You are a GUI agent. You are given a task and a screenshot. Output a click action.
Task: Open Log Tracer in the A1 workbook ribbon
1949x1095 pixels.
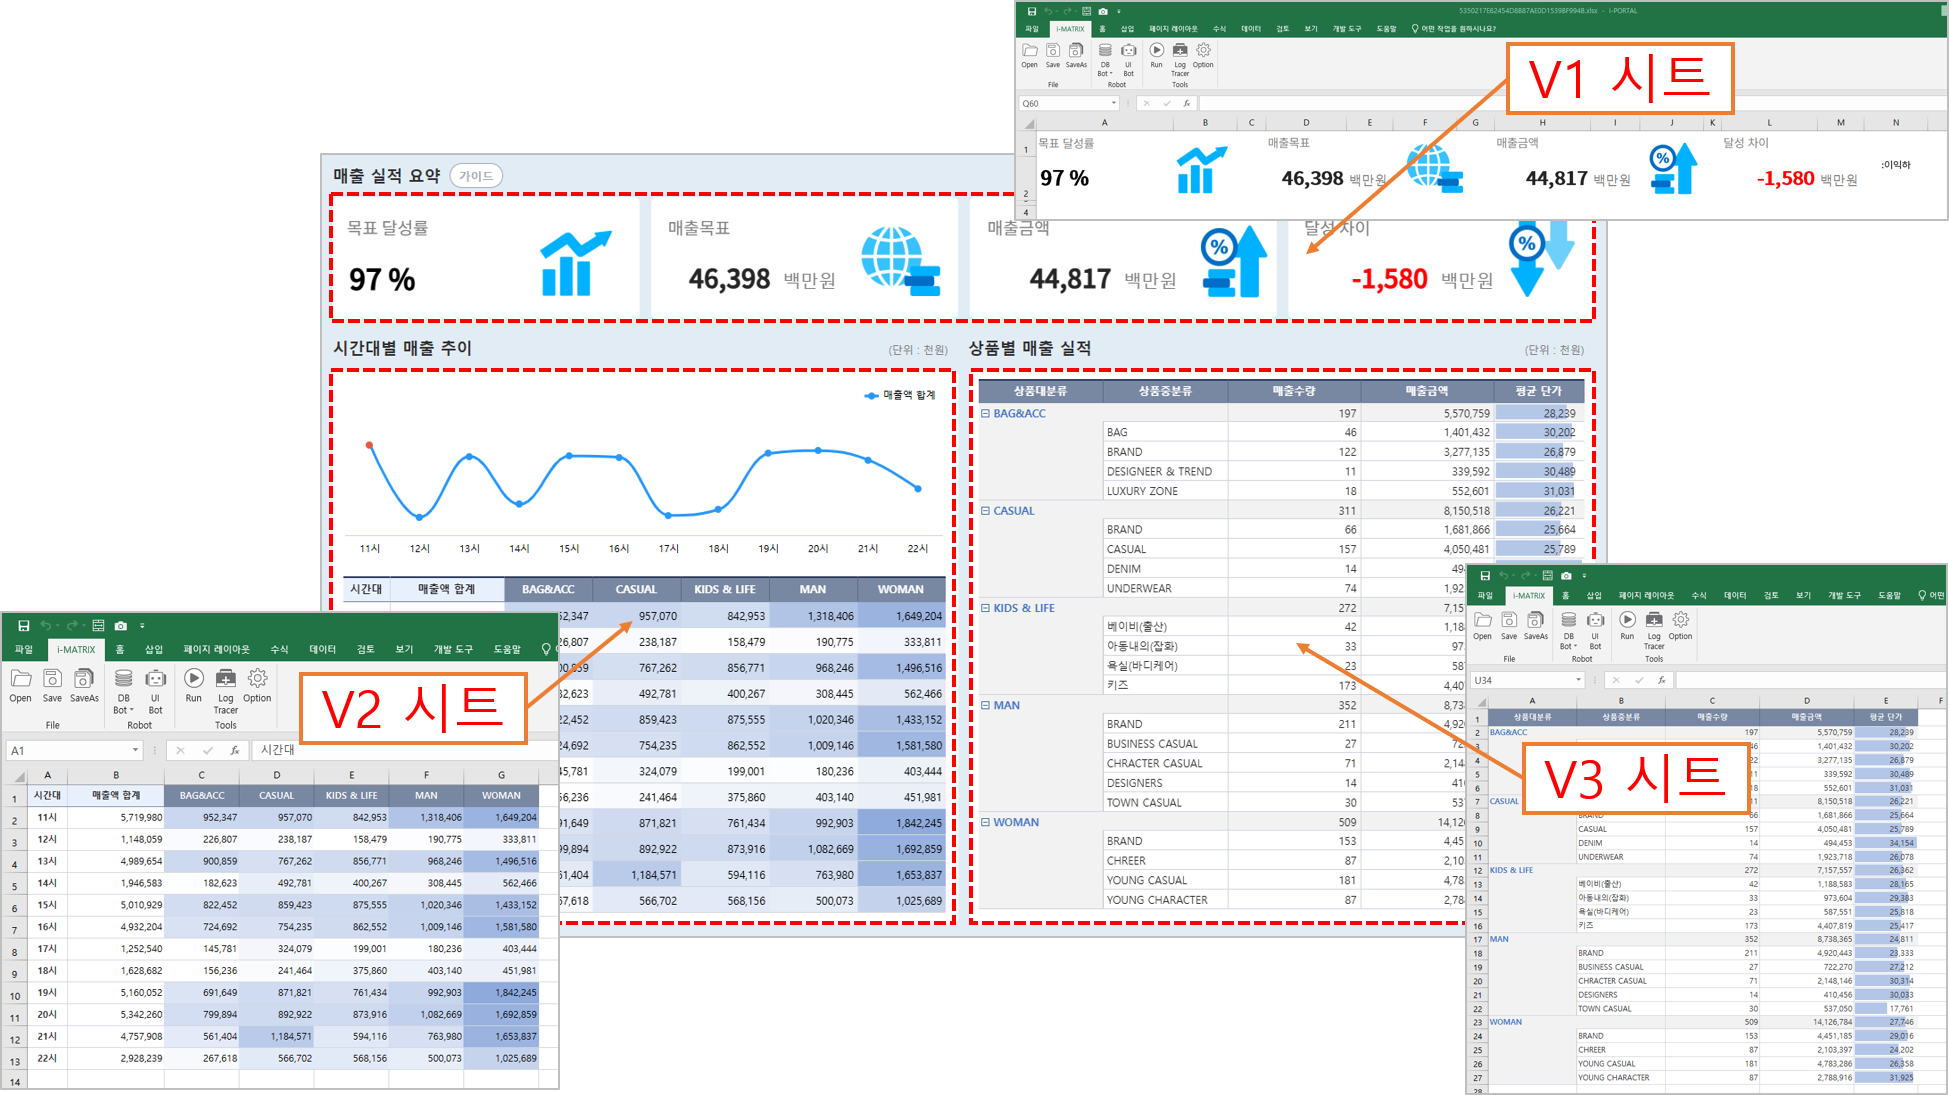[226, 680]
